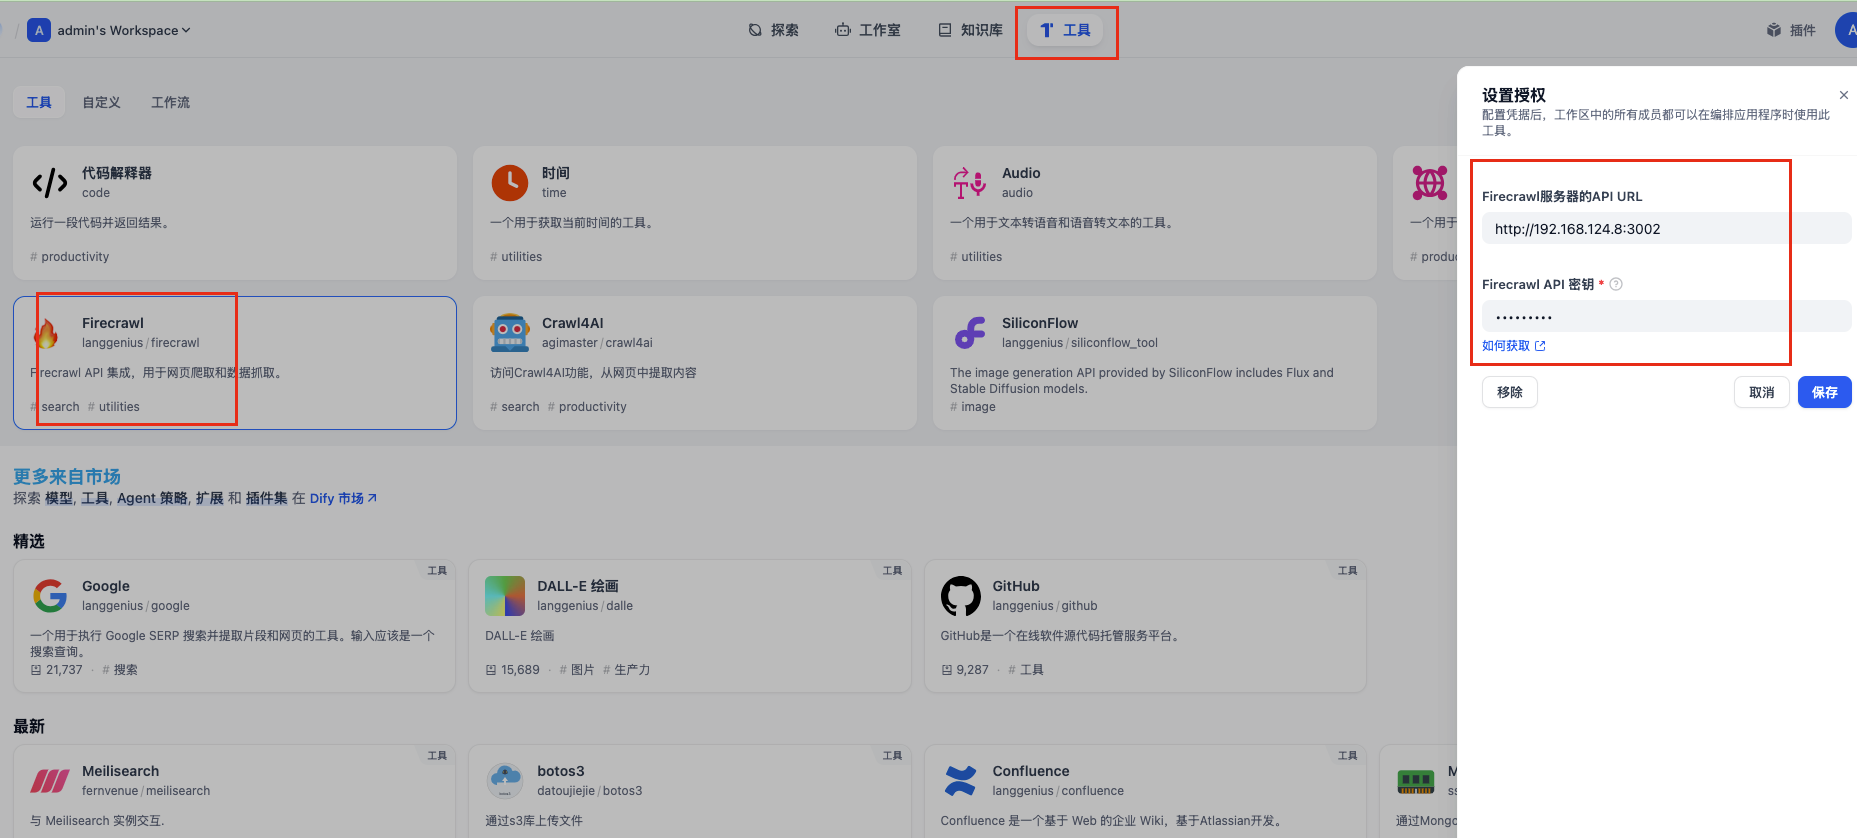
Task: Open the Firecrawl tool card title
Action: 113,323
